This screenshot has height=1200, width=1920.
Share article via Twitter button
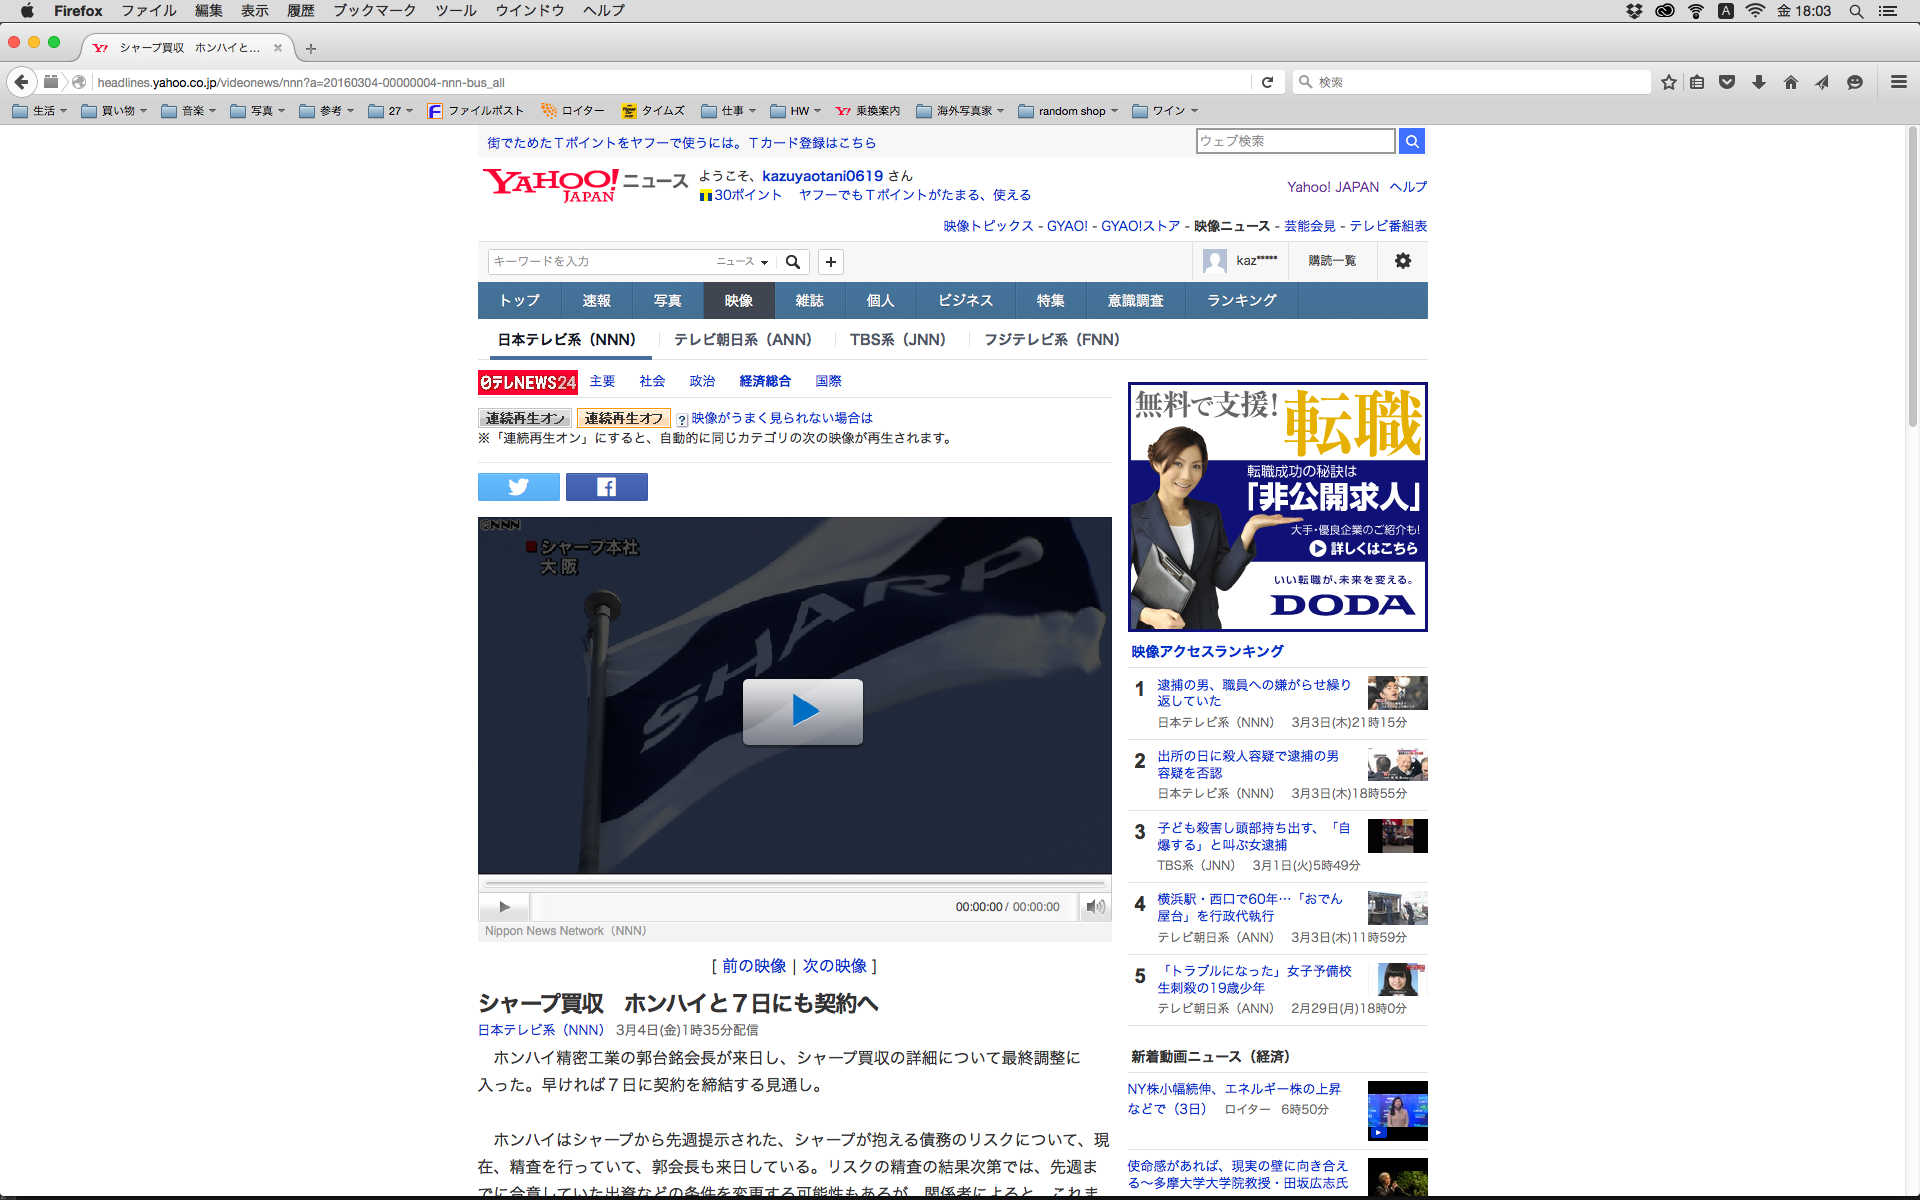(x=518, y=487)
